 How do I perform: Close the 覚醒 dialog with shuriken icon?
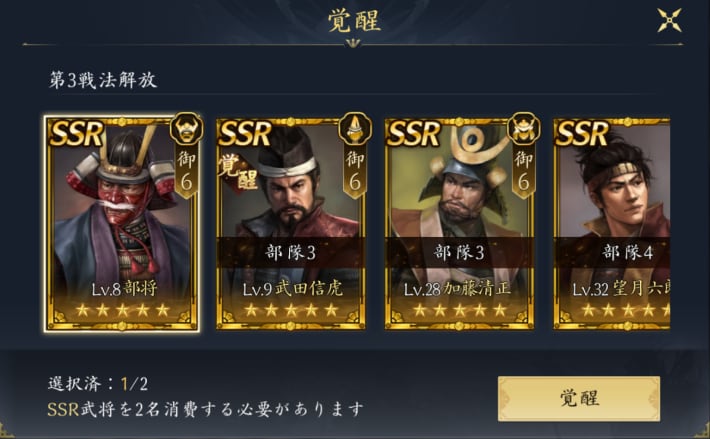[x=669, y=20]
